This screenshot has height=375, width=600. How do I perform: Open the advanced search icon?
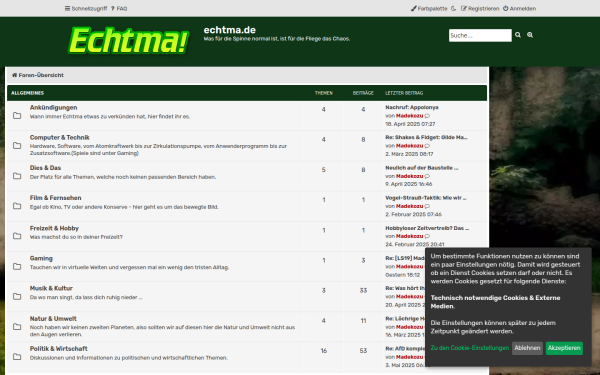530,35
